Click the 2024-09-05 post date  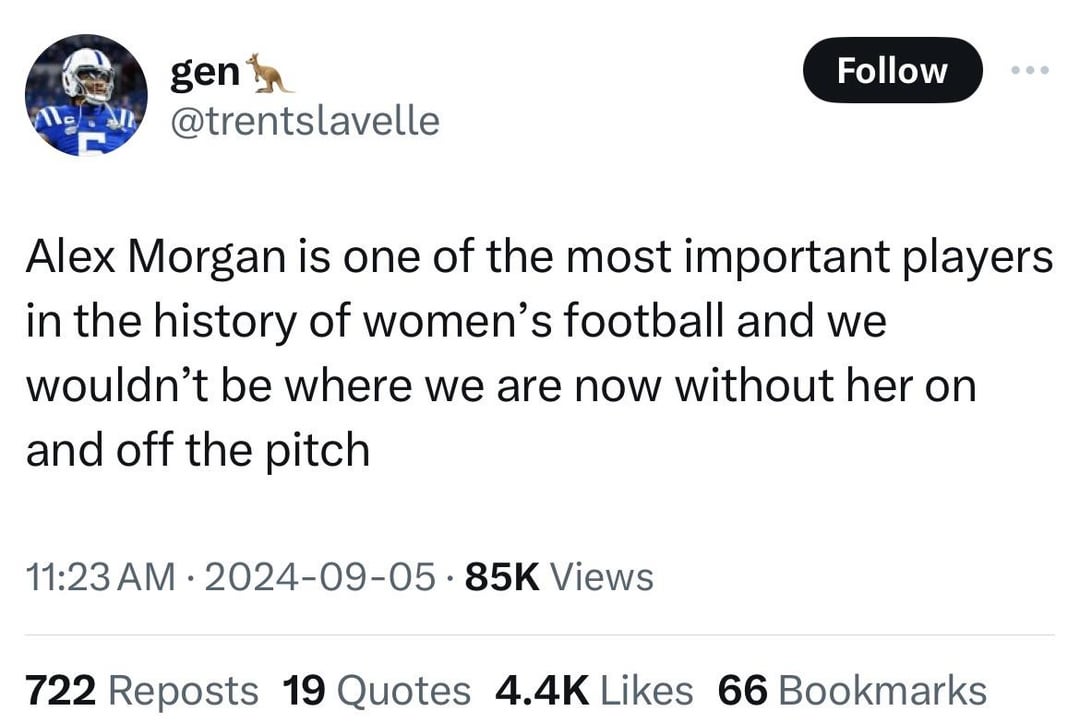pyautogui.click(x=320, y=576)
